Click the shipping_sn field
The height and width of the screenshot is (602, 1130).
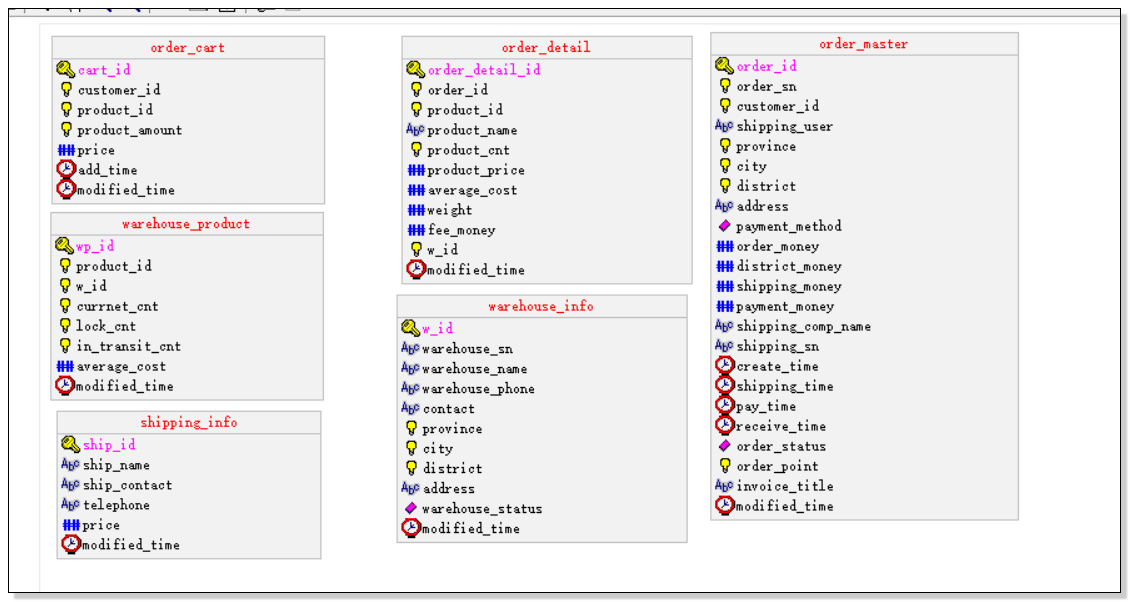point(778,346)
